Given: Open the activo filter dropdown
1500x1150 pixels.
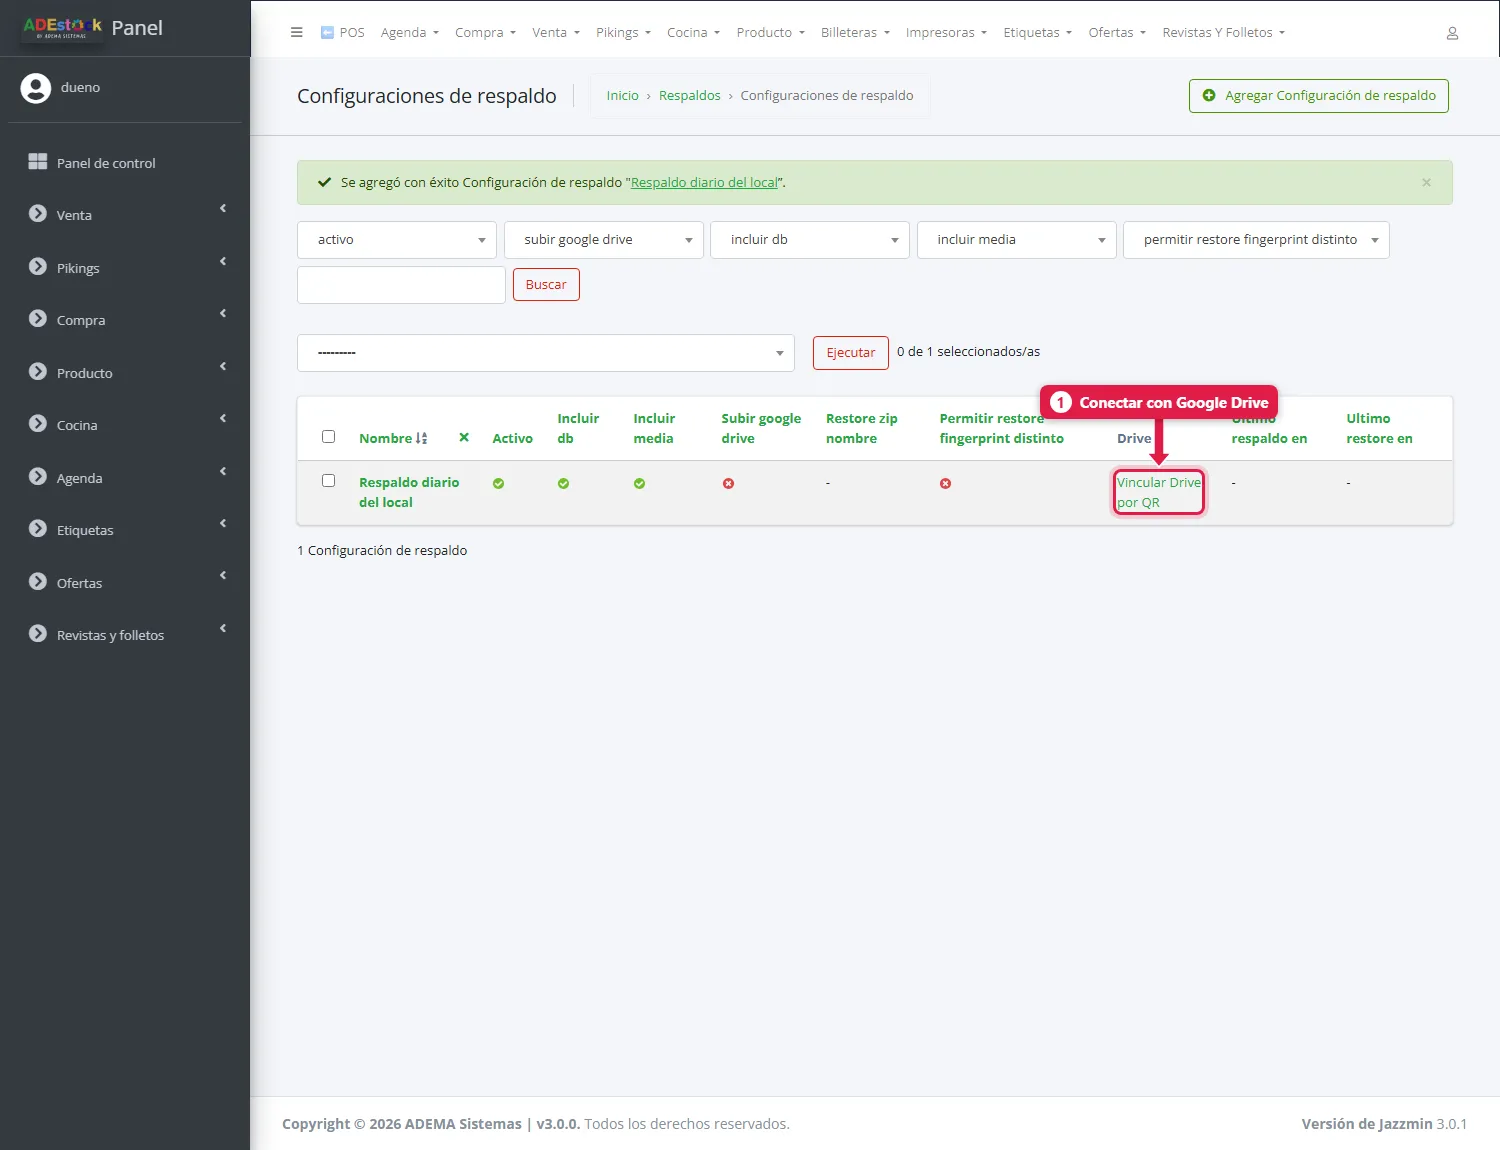Looking at the screenshot, I should click(x=397, y=240).
